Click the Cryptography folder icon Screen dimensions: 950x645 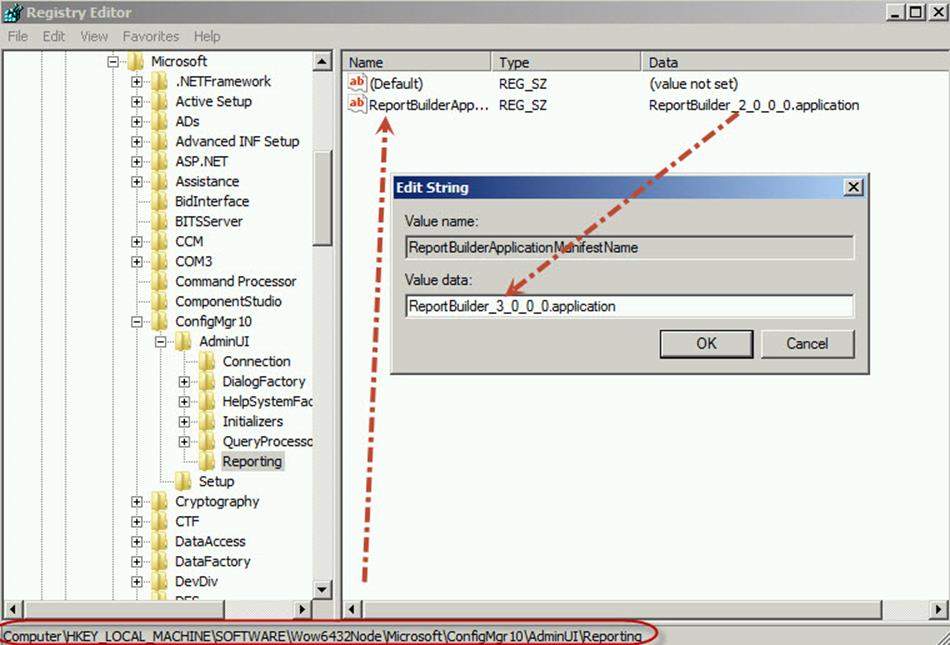pyautogui.click(x=160, y=501)
